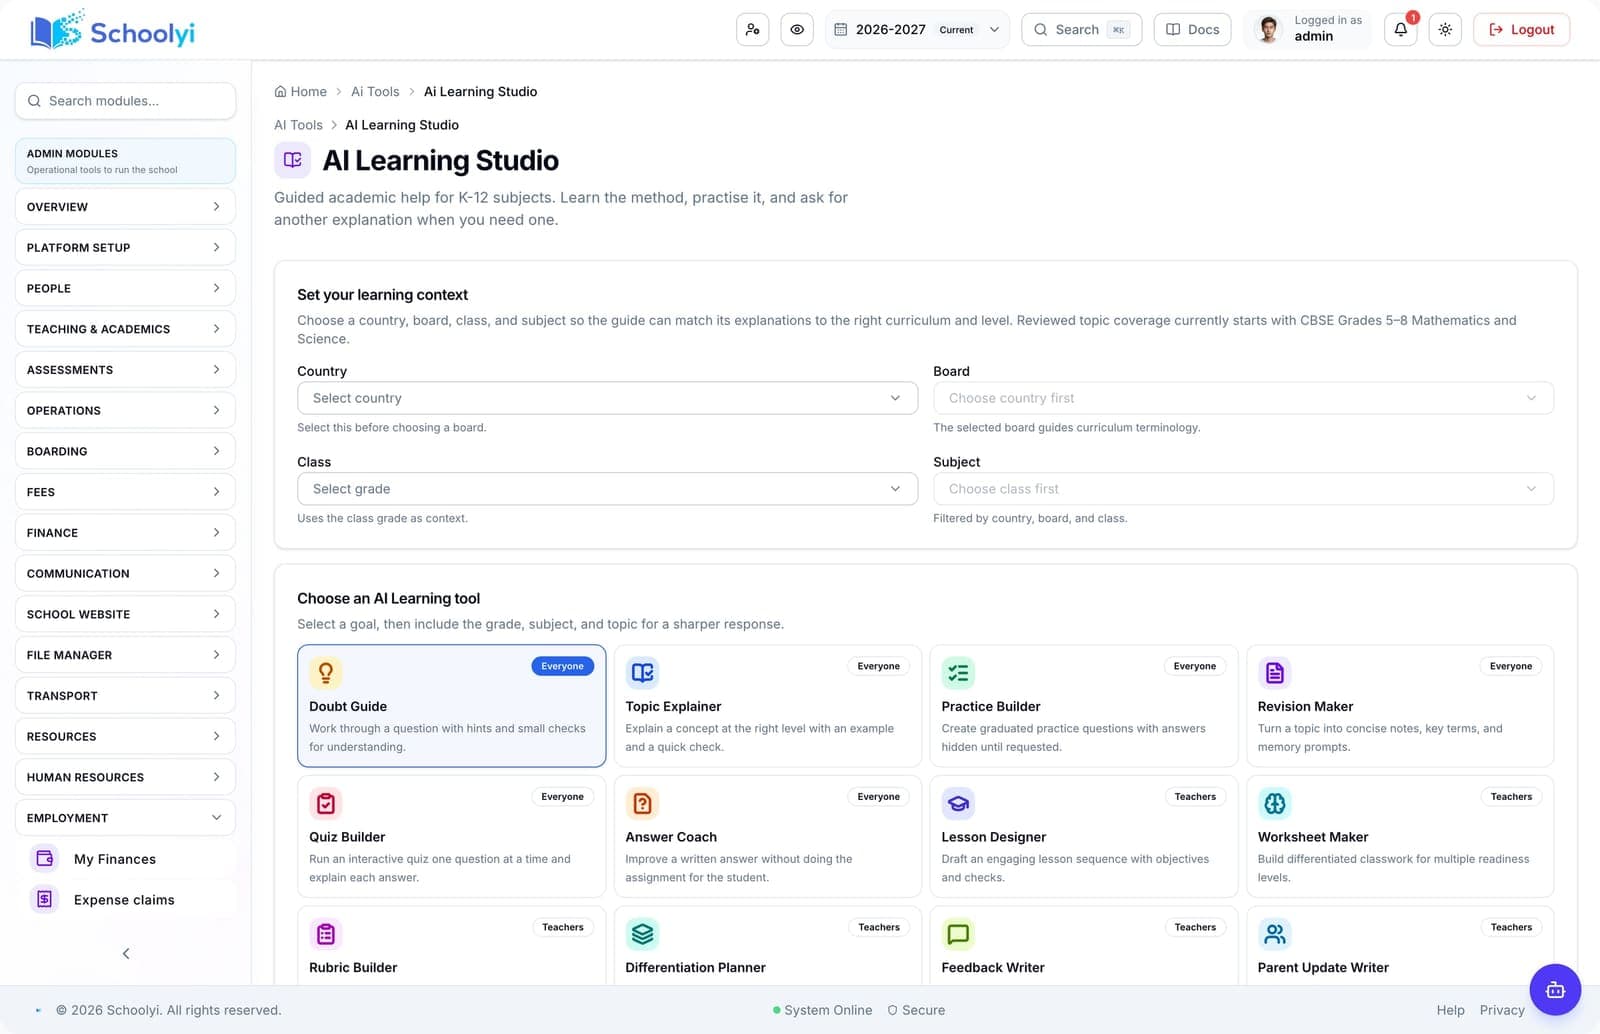
Task: Click the admin profile avatar
Action: (x=1269, y=30)
